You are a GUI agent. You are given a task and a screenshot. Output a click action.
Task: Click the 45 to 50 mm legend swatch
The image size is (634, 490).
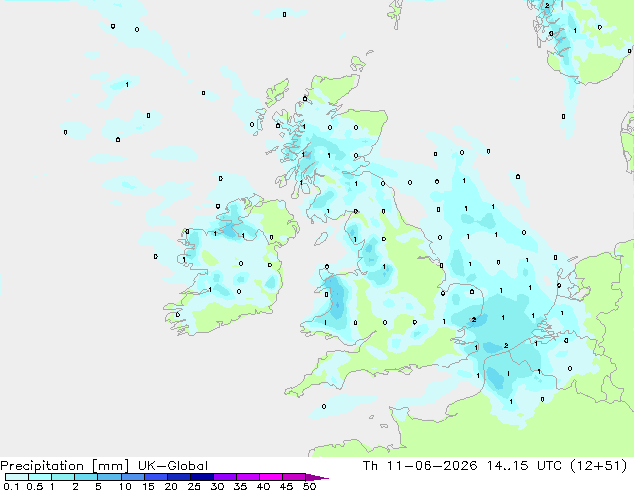294,477
